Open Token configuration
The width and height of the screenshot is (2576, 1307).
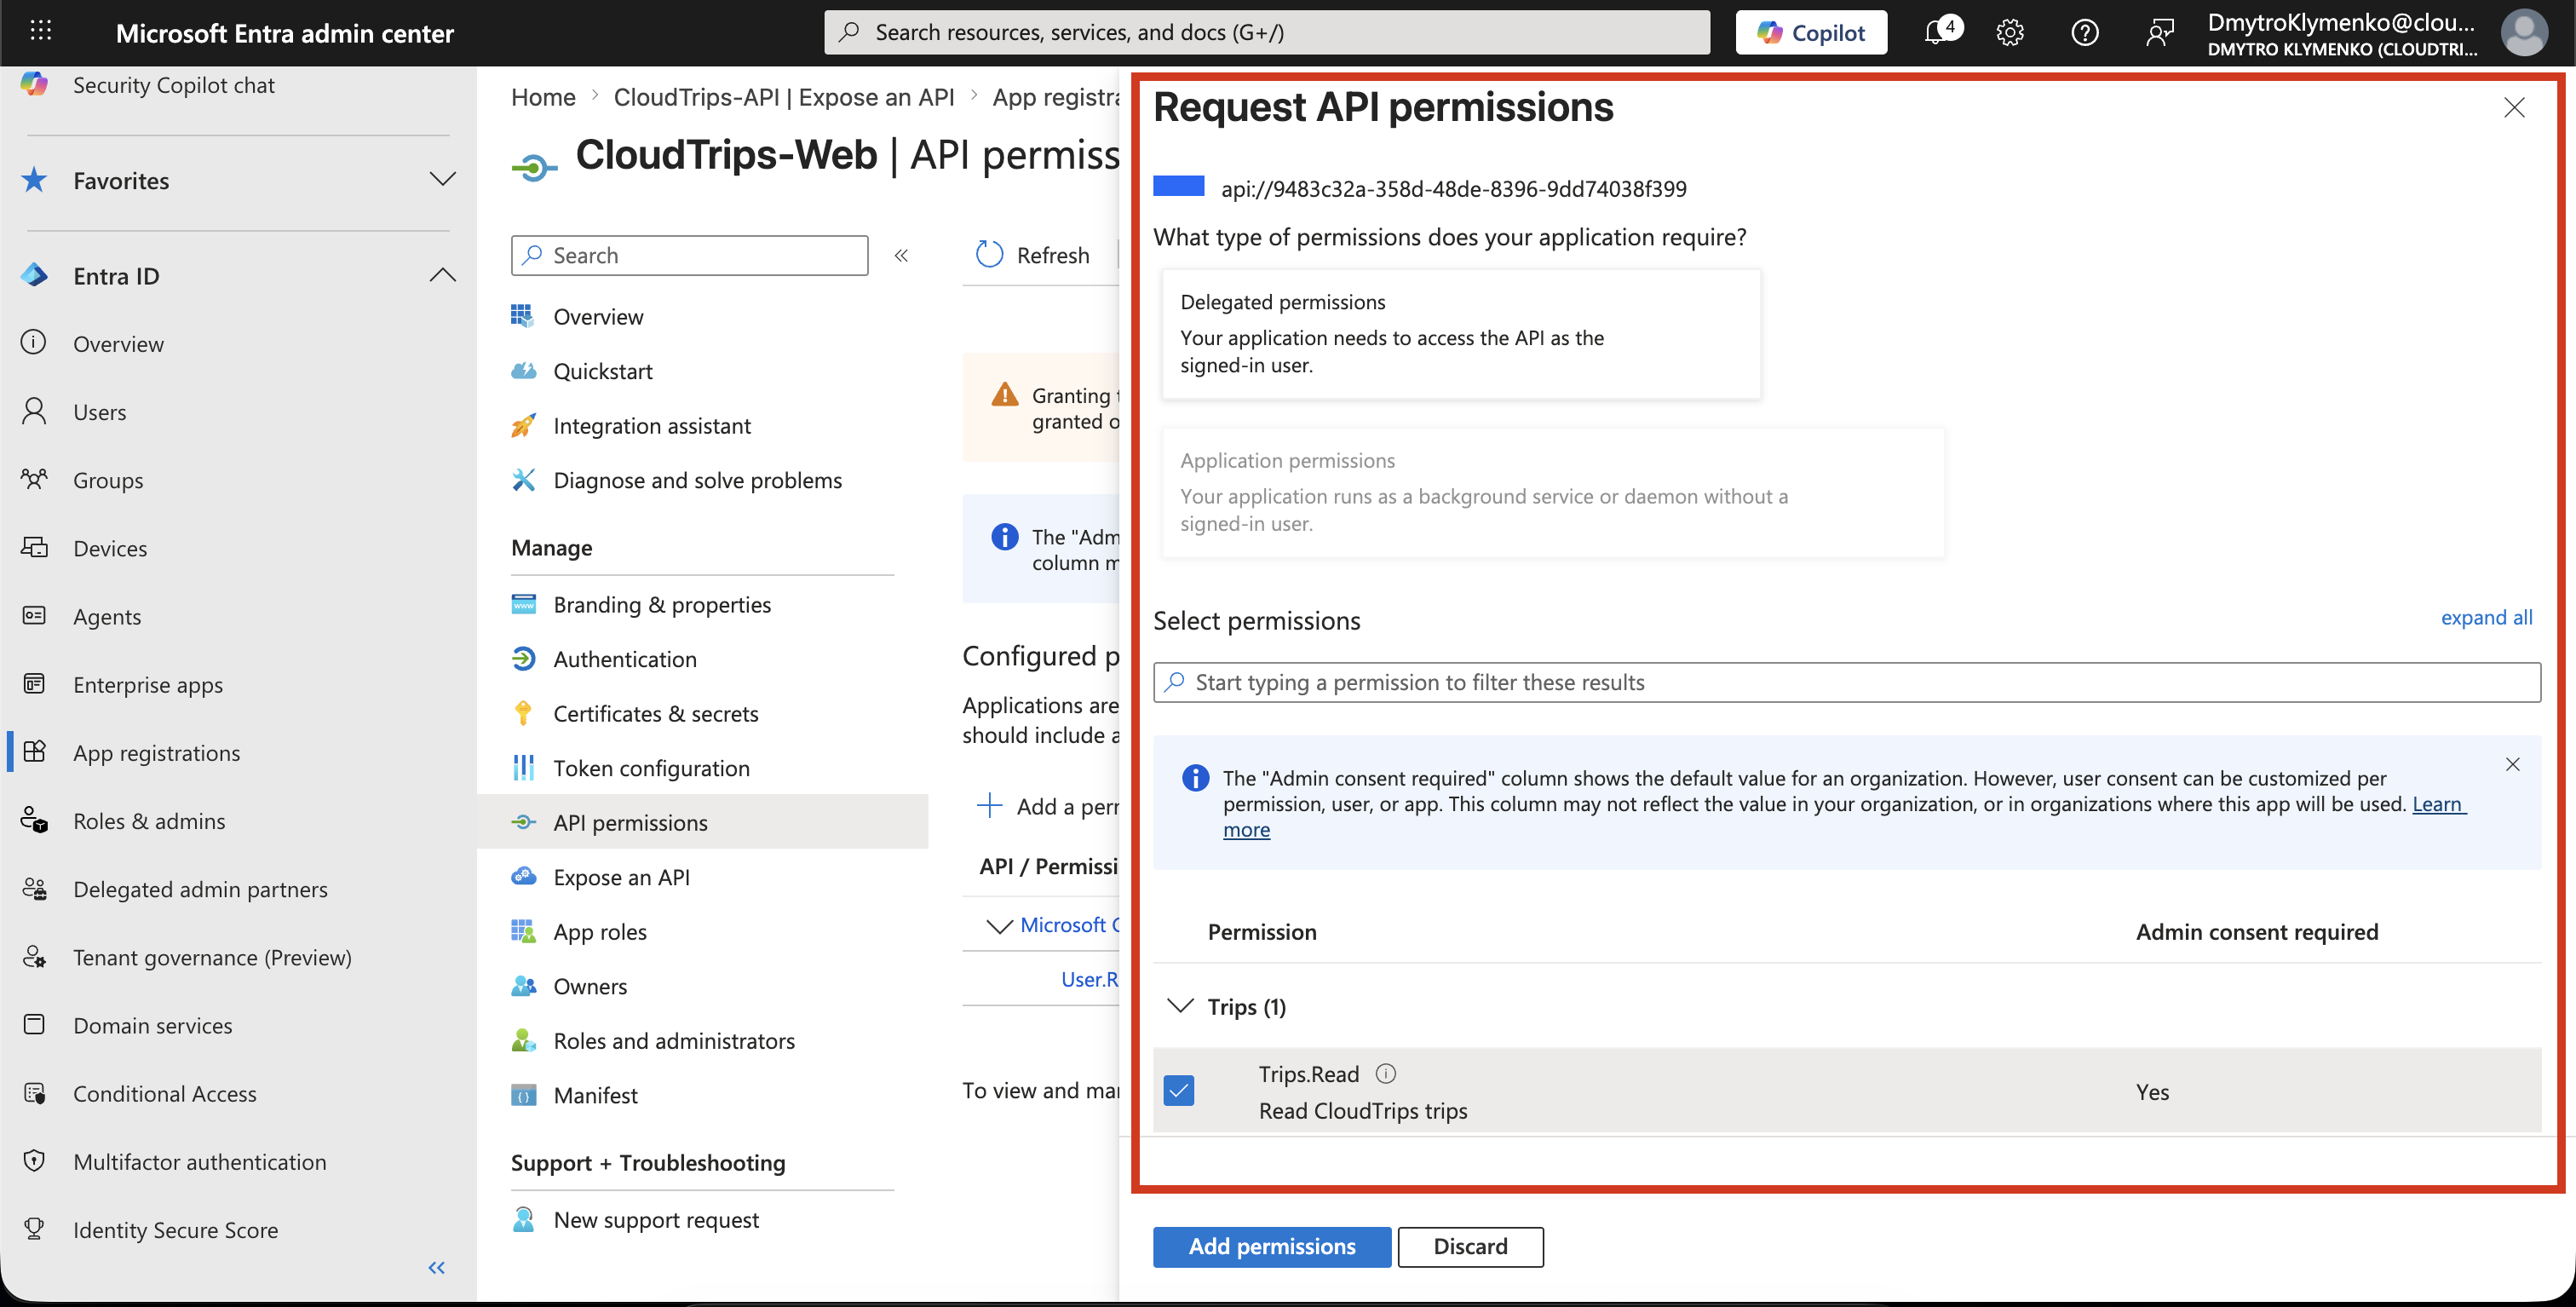tap(651, 768)
